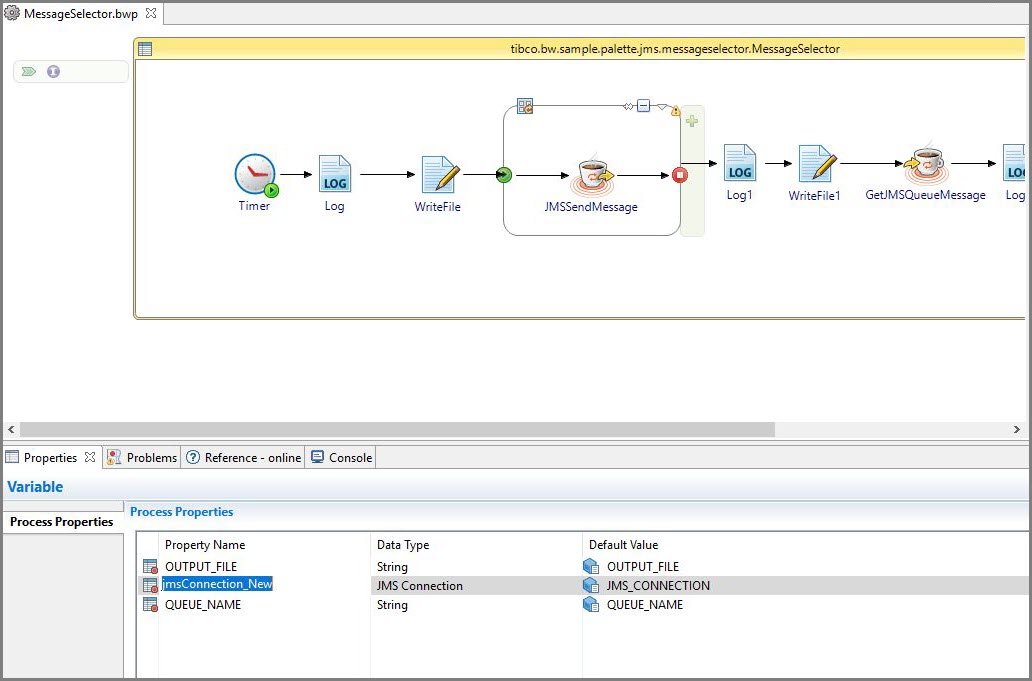
Task: Click the double-diamond handle on group border
Action: (629, 106)
